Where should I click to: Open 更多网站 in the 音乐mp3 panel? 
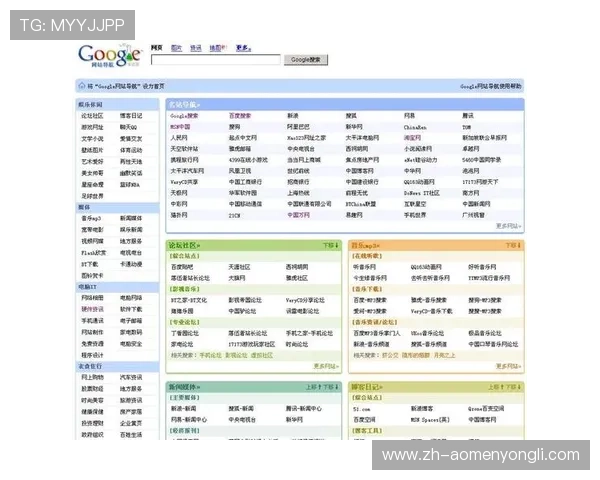point(509,366)
